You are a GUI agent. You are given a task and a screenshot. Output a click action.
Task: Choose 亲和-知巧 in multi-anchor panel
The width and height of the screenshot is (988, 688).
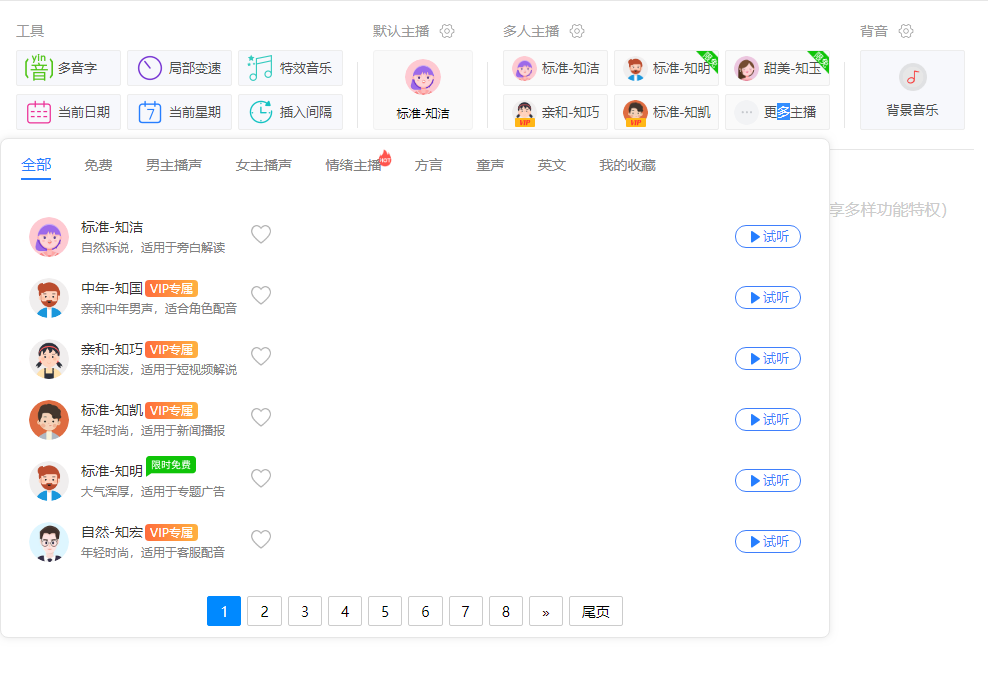pyautogui.click(x=555, y=112)
